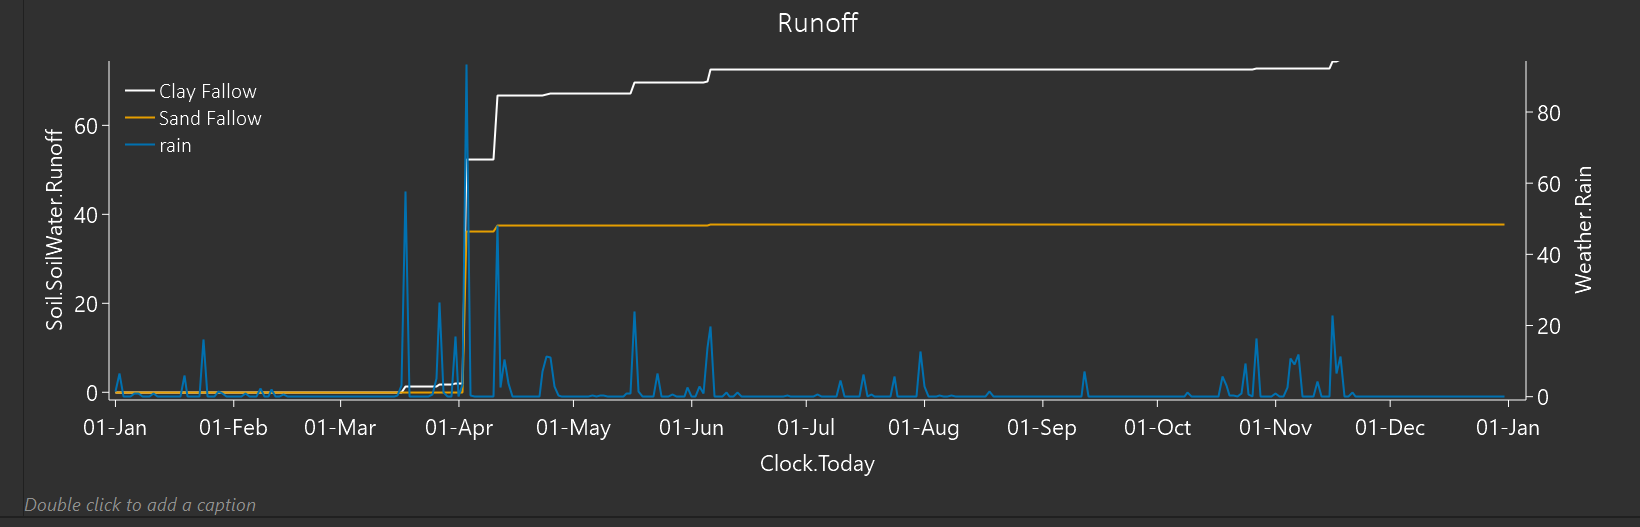Viewport: 1640px width, 527px height.
Task: Click the Clock.Today axis title
Action: (x=817, y=463)
